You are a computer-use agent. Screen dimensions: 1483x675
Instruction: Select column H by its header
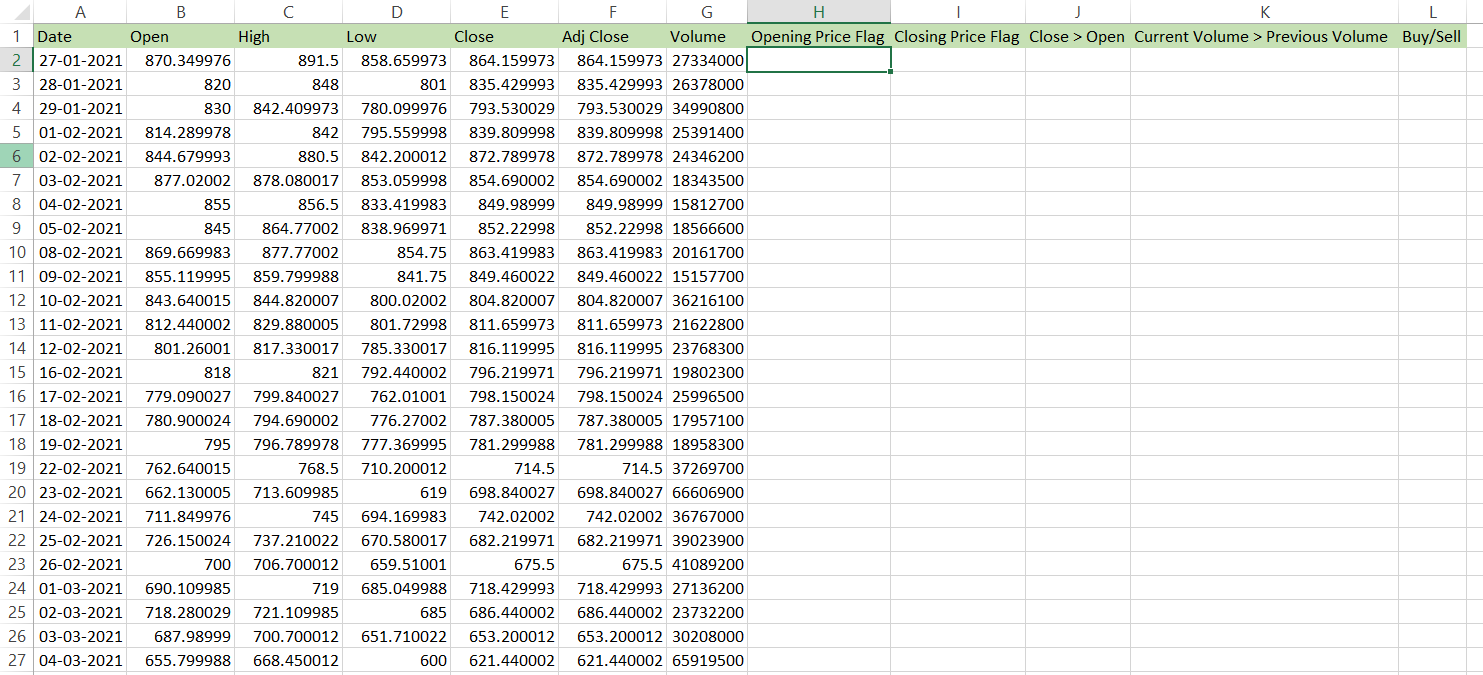click(x=818, y=12)
